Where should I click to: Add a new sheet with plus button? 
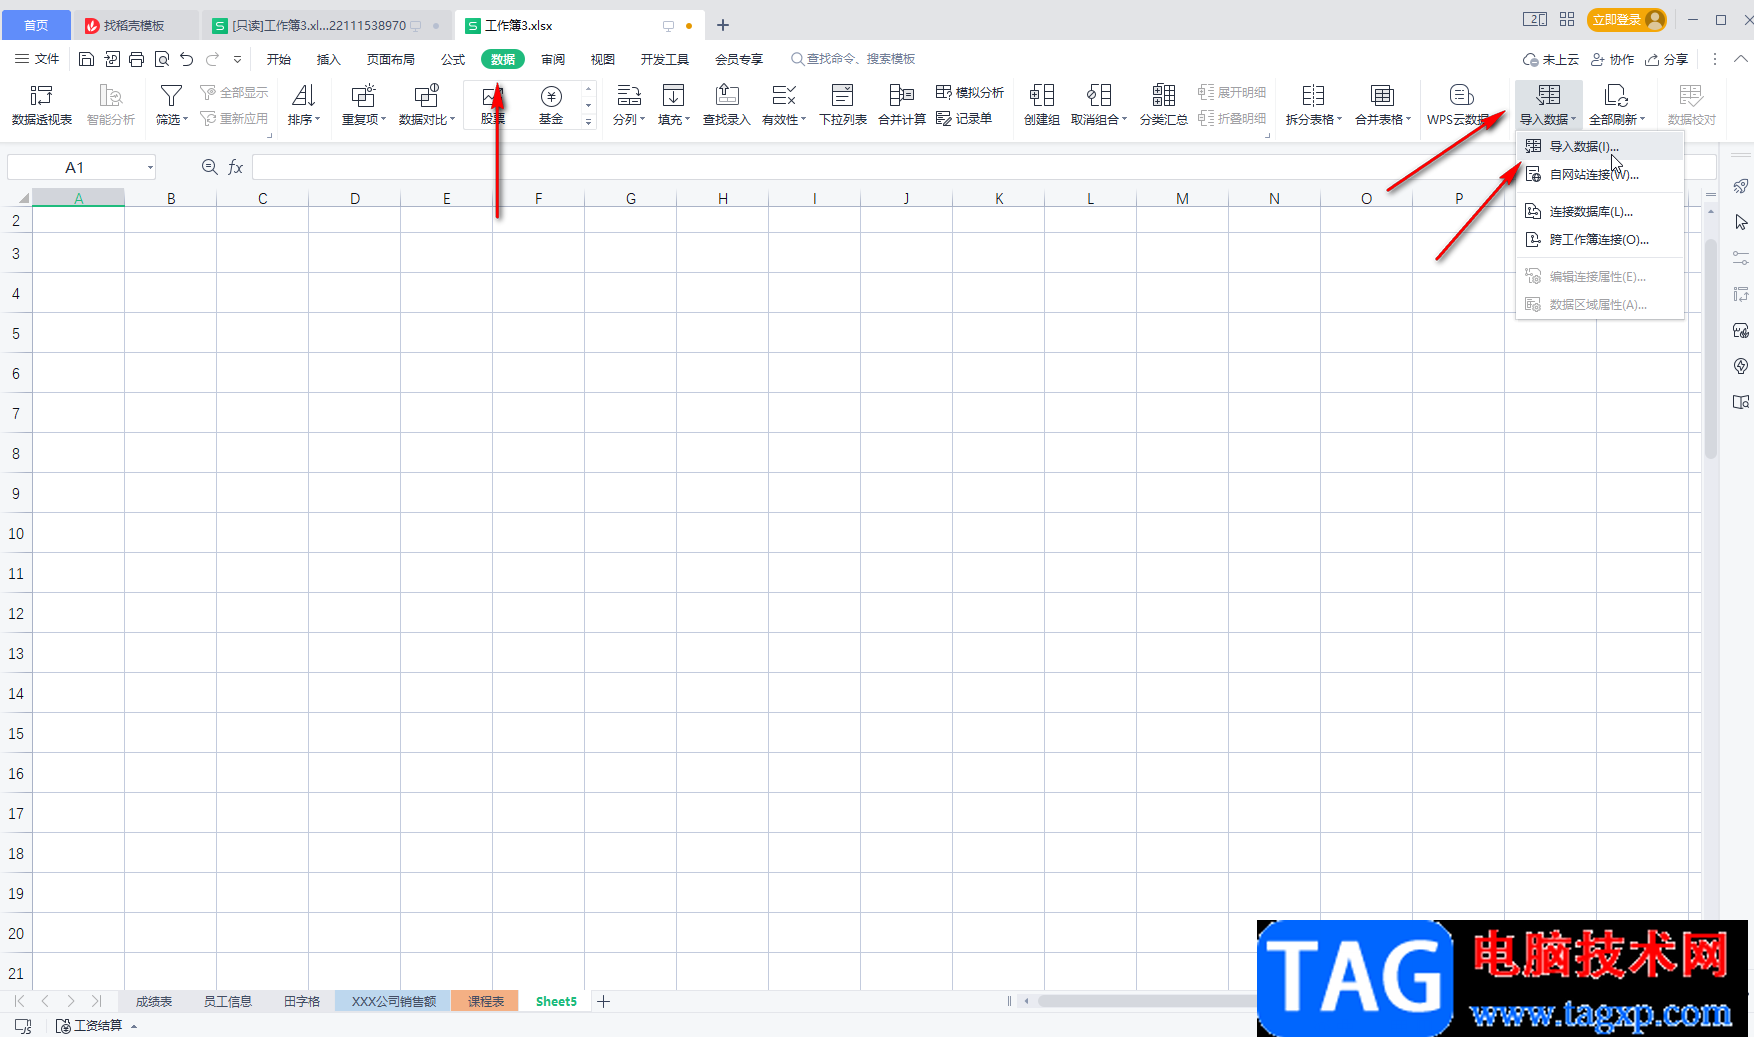(603, 1001)
